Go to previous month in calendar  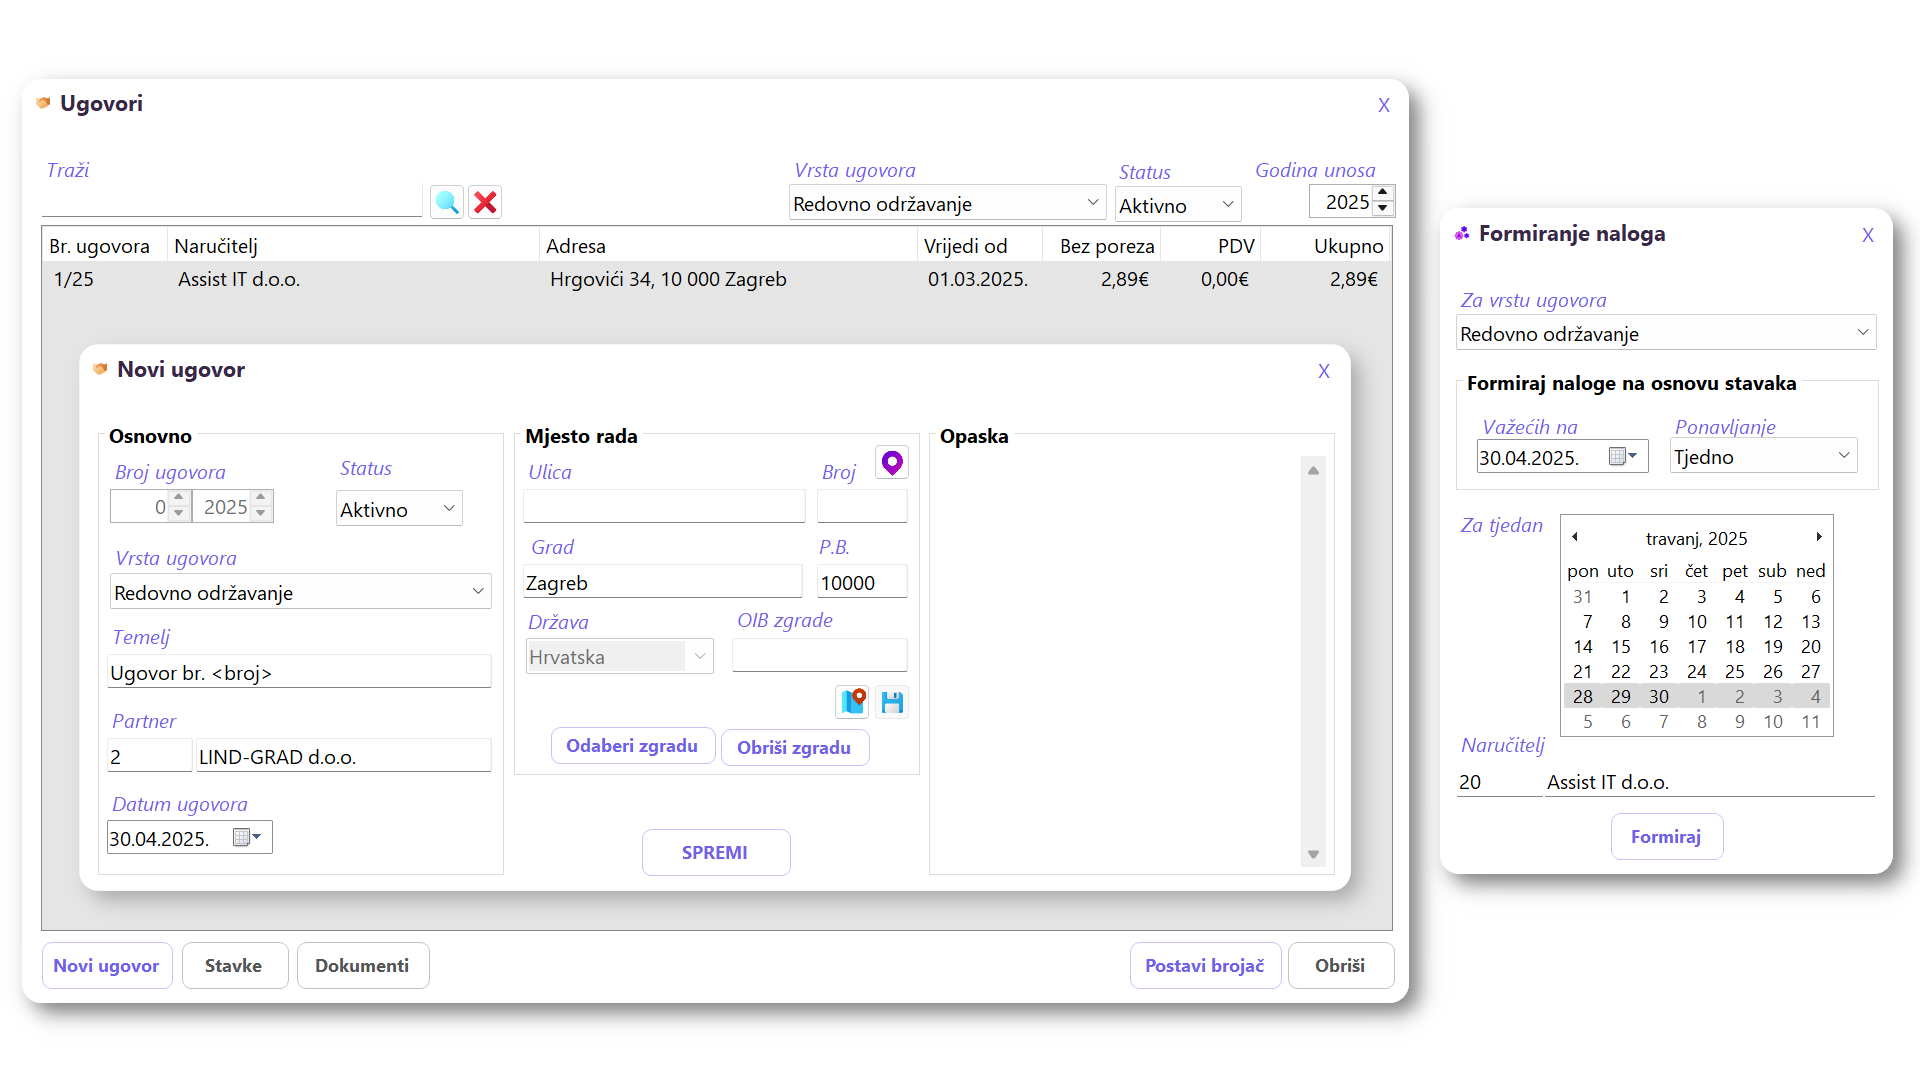pos(1575,537)
